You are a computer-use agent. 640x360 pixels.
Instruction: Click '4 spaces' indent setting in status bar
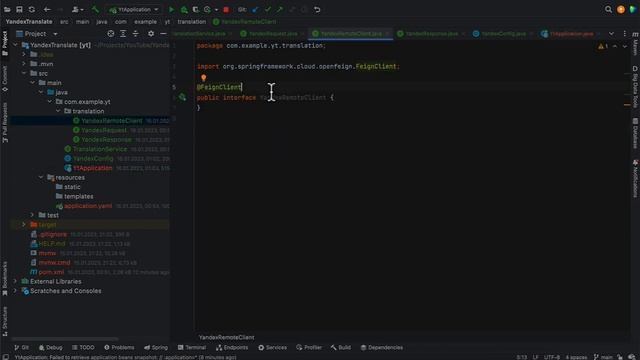coord(576,357)
